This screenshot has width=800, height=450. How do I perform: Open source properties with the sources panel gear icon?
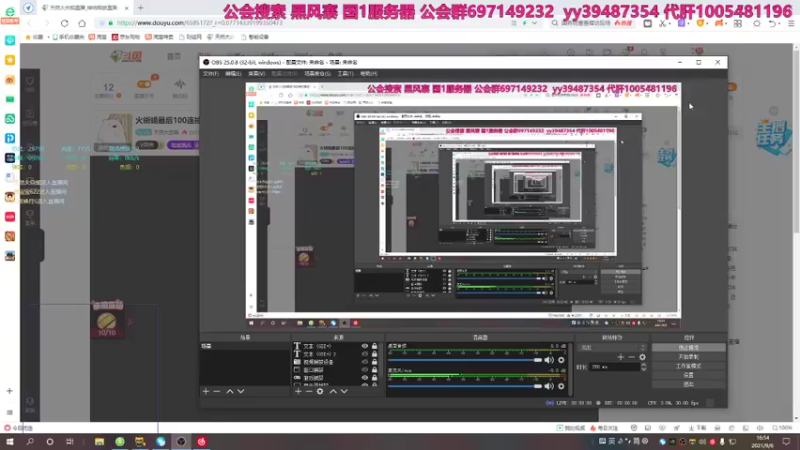320,391
